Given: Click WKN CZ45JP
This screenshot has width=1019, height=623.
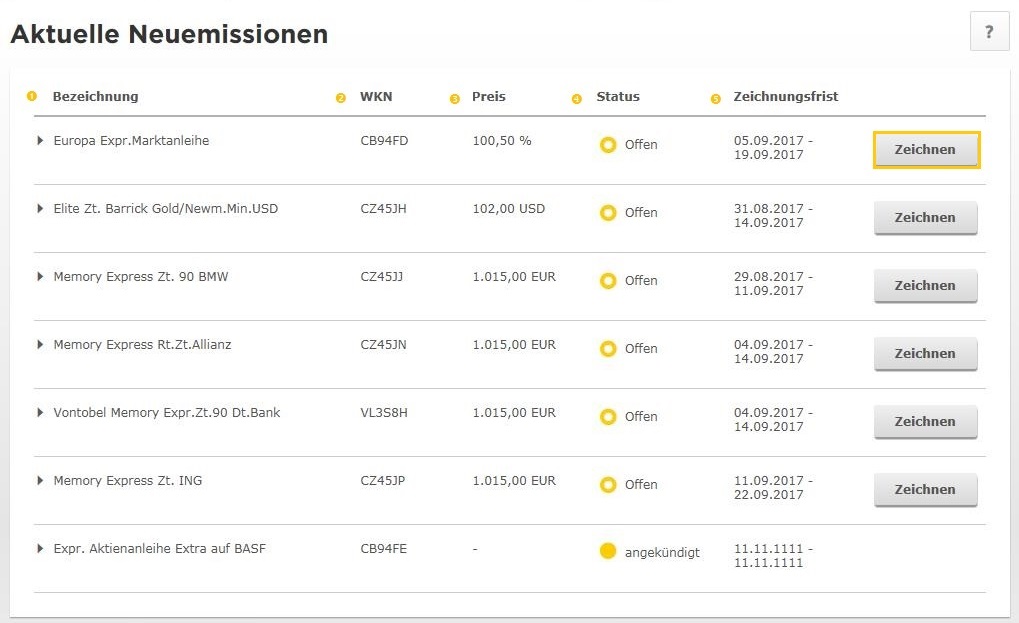Looking at the screenshot, I should click(383, 481).
